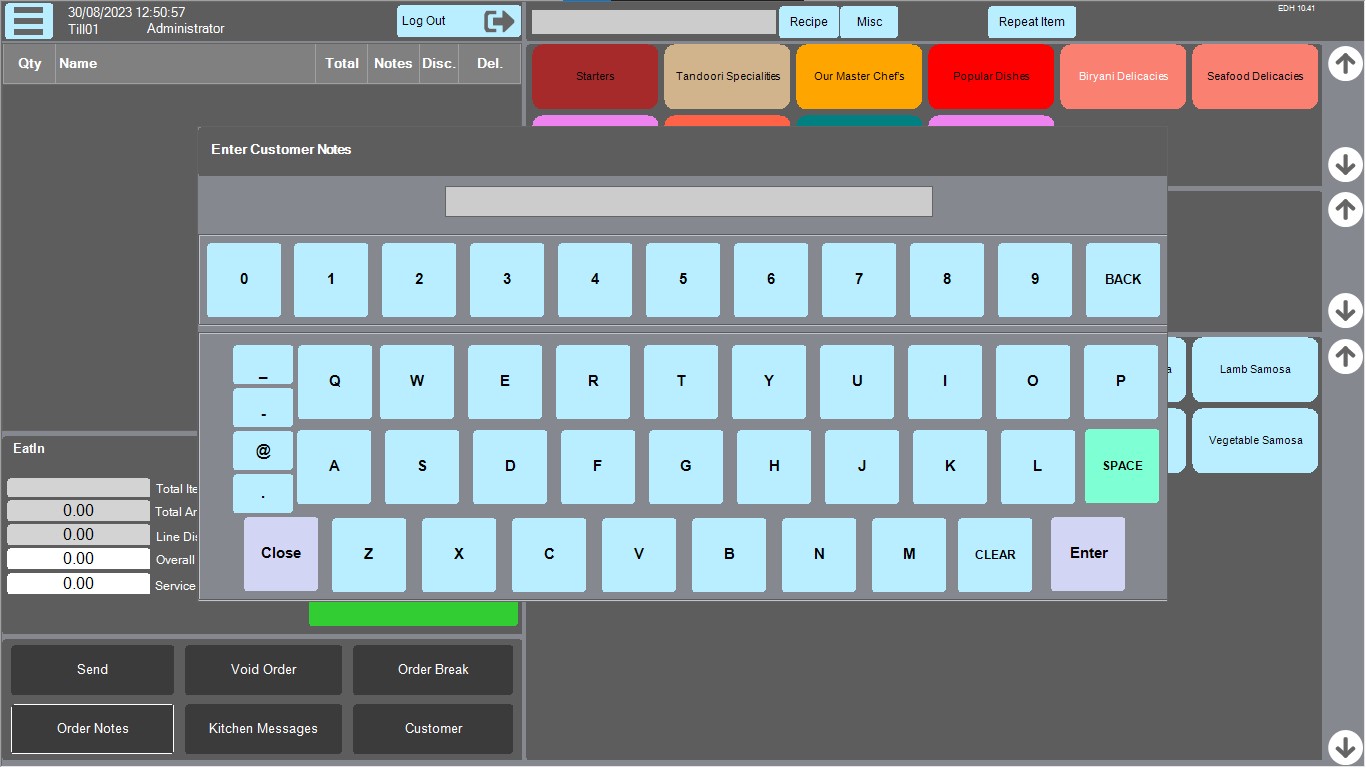Select the Starters category
Image resolution: width=1366 pixels, height=768 pixels.
click(x=595, y=76)
